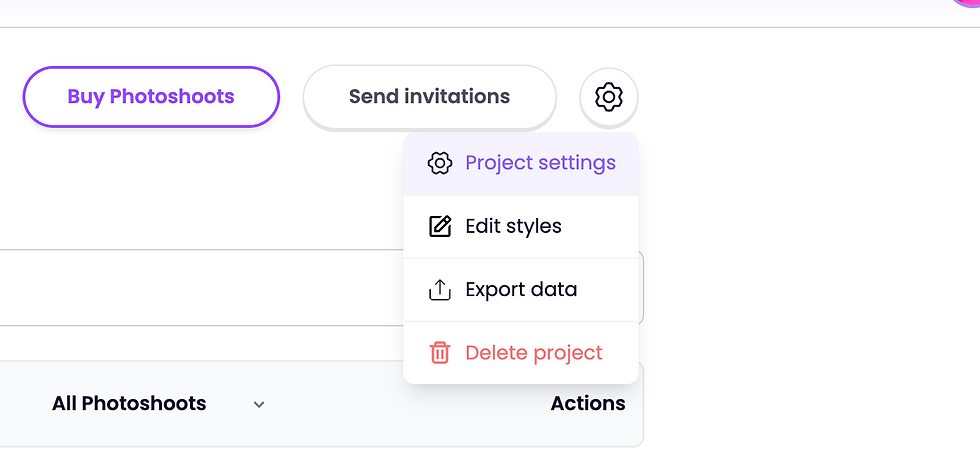Open the gear settings button beside Send invitations
This screenshot has width=980, height=467.
tap(608, 97)
